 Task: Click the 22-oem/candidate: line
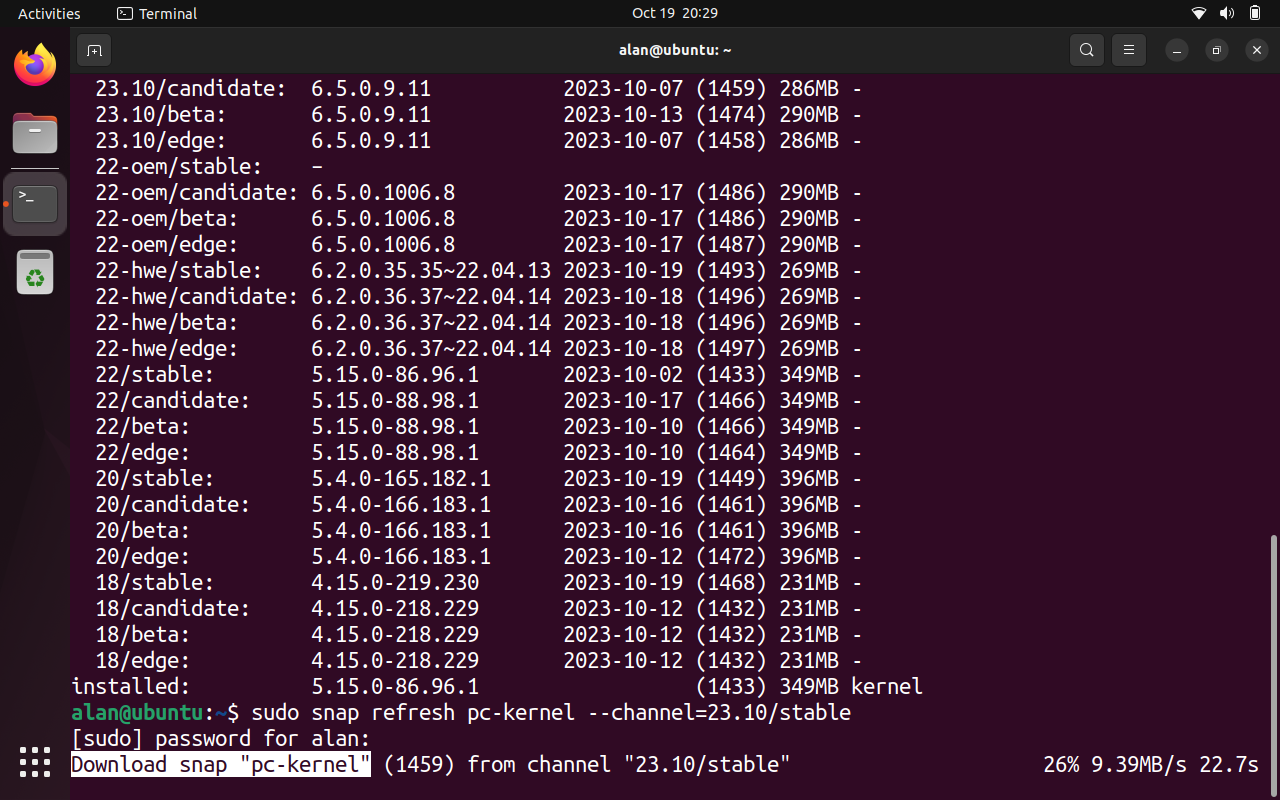click(478, 193)
